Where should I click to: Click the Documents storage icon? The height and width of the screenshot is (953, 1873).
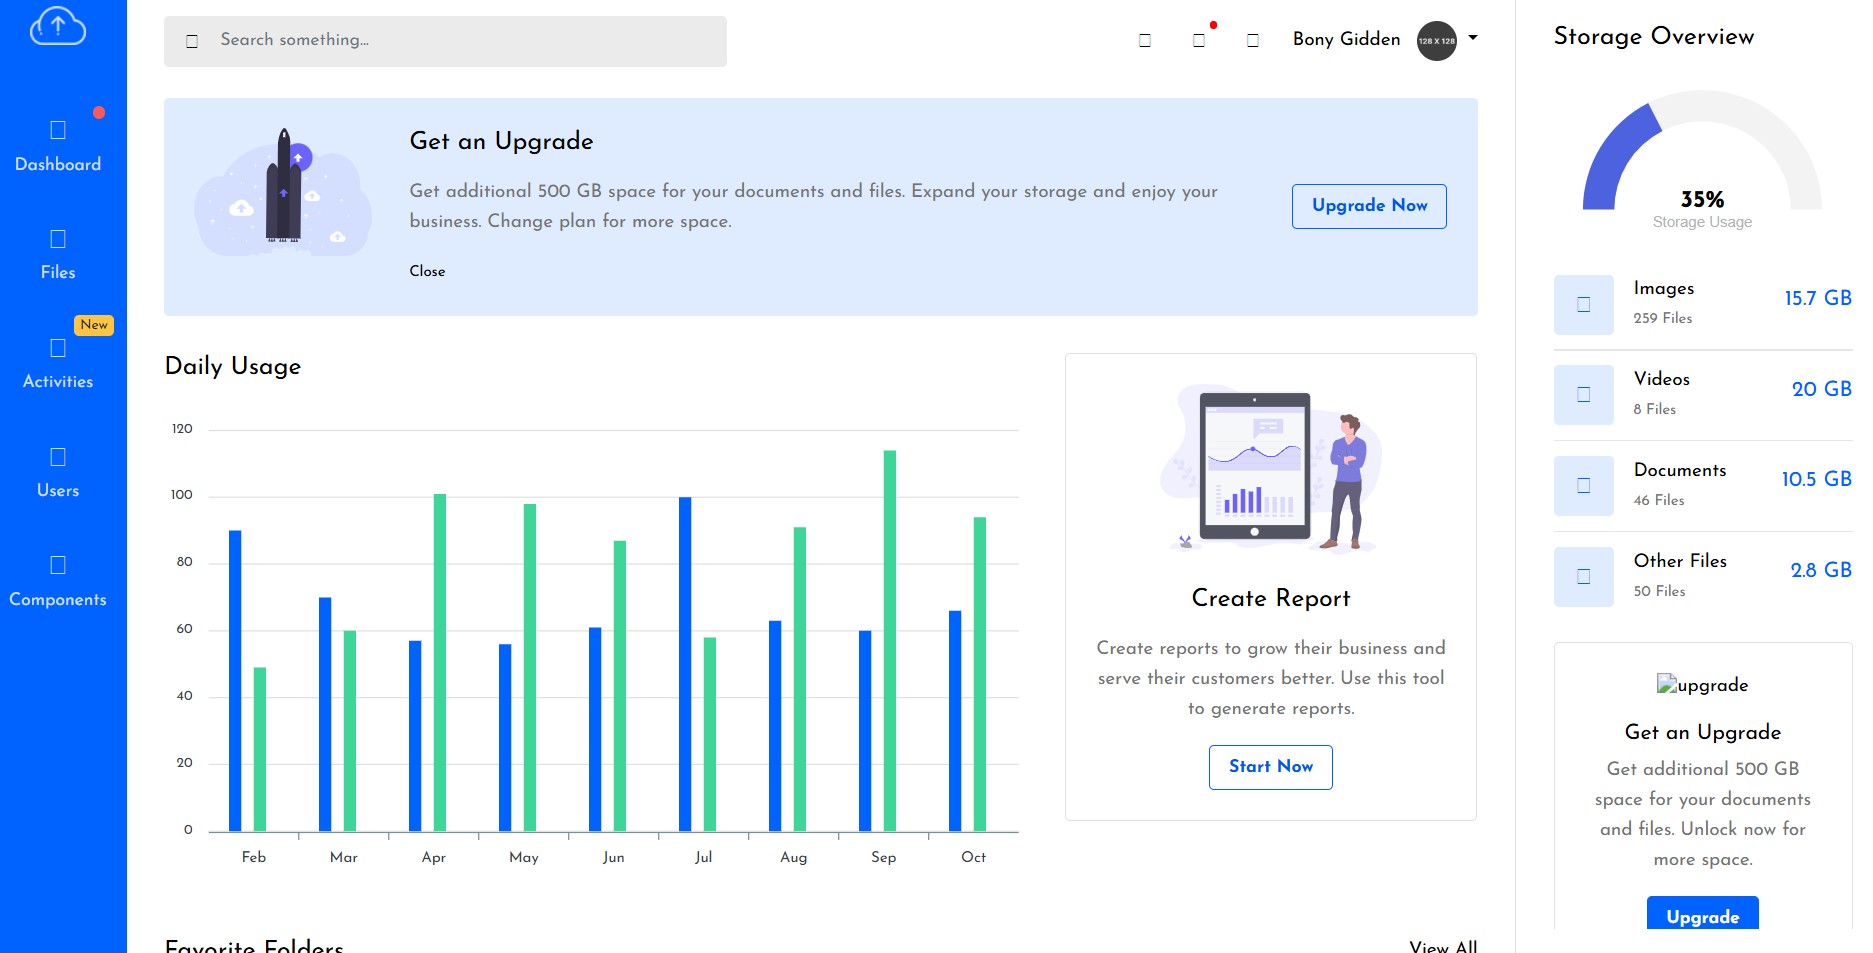pyautogui.click(x=1583, y=486)
